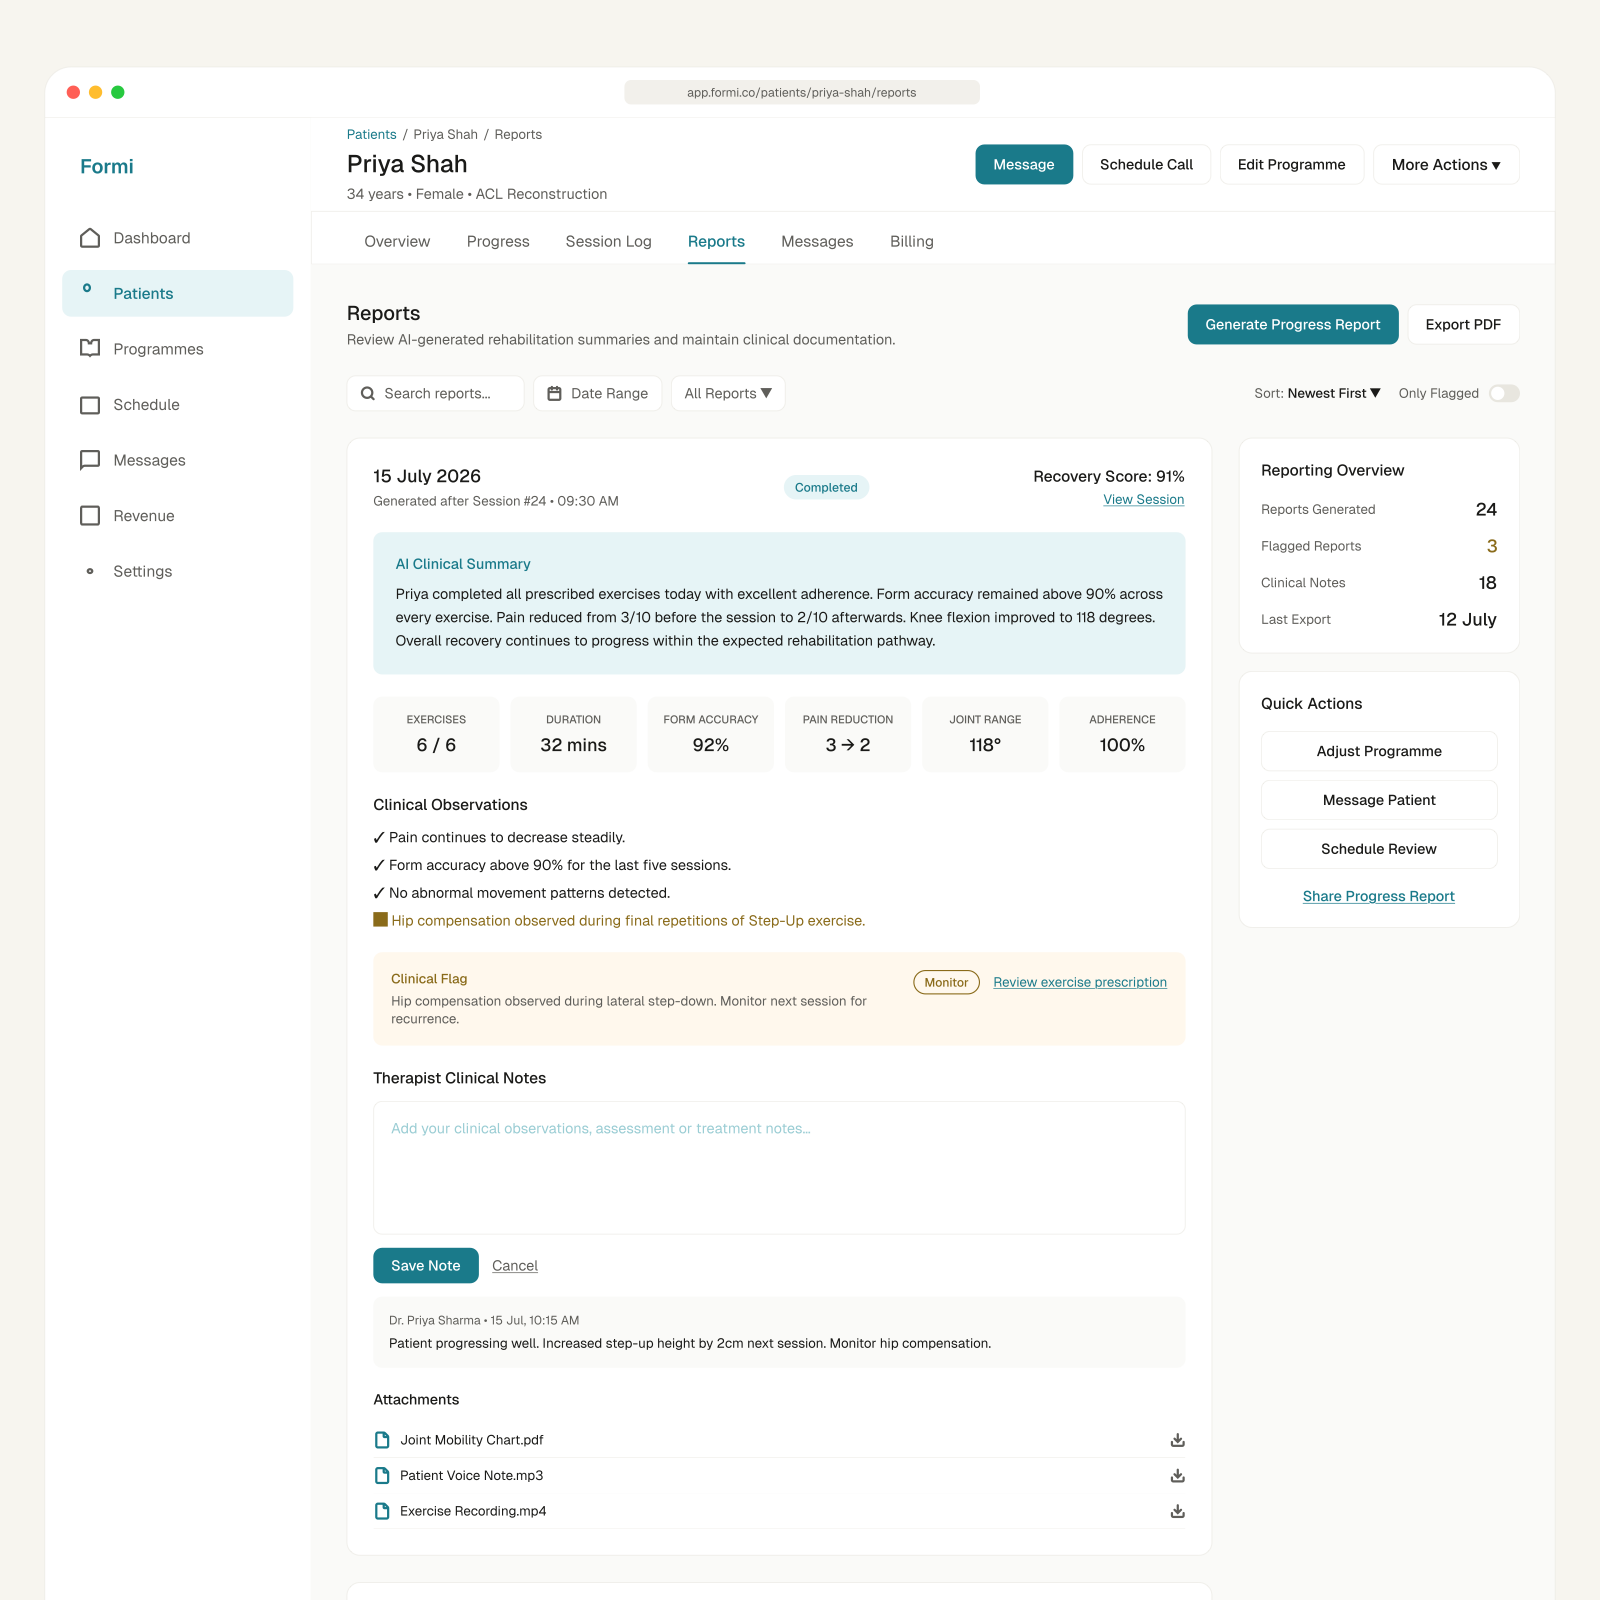The width and height of the screenshot is (1600, 1600).
Task: Click the browser address bar URL
Action: [802, 93]
